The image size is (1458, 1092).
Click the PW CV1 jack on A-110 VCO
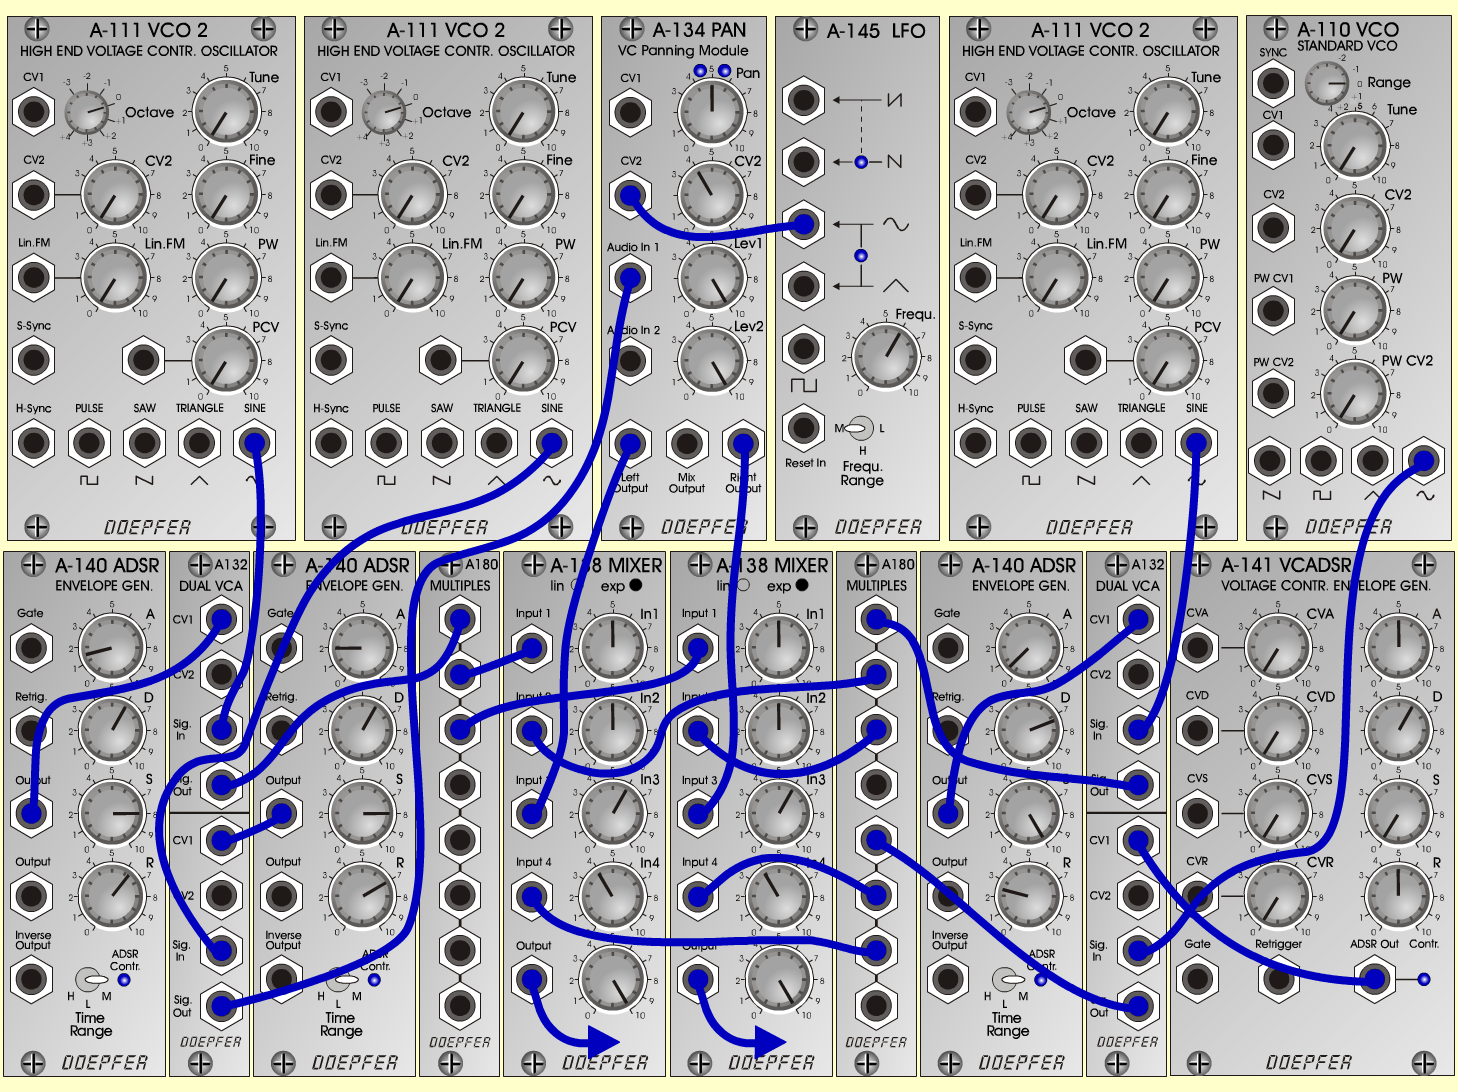(1273, 312)
